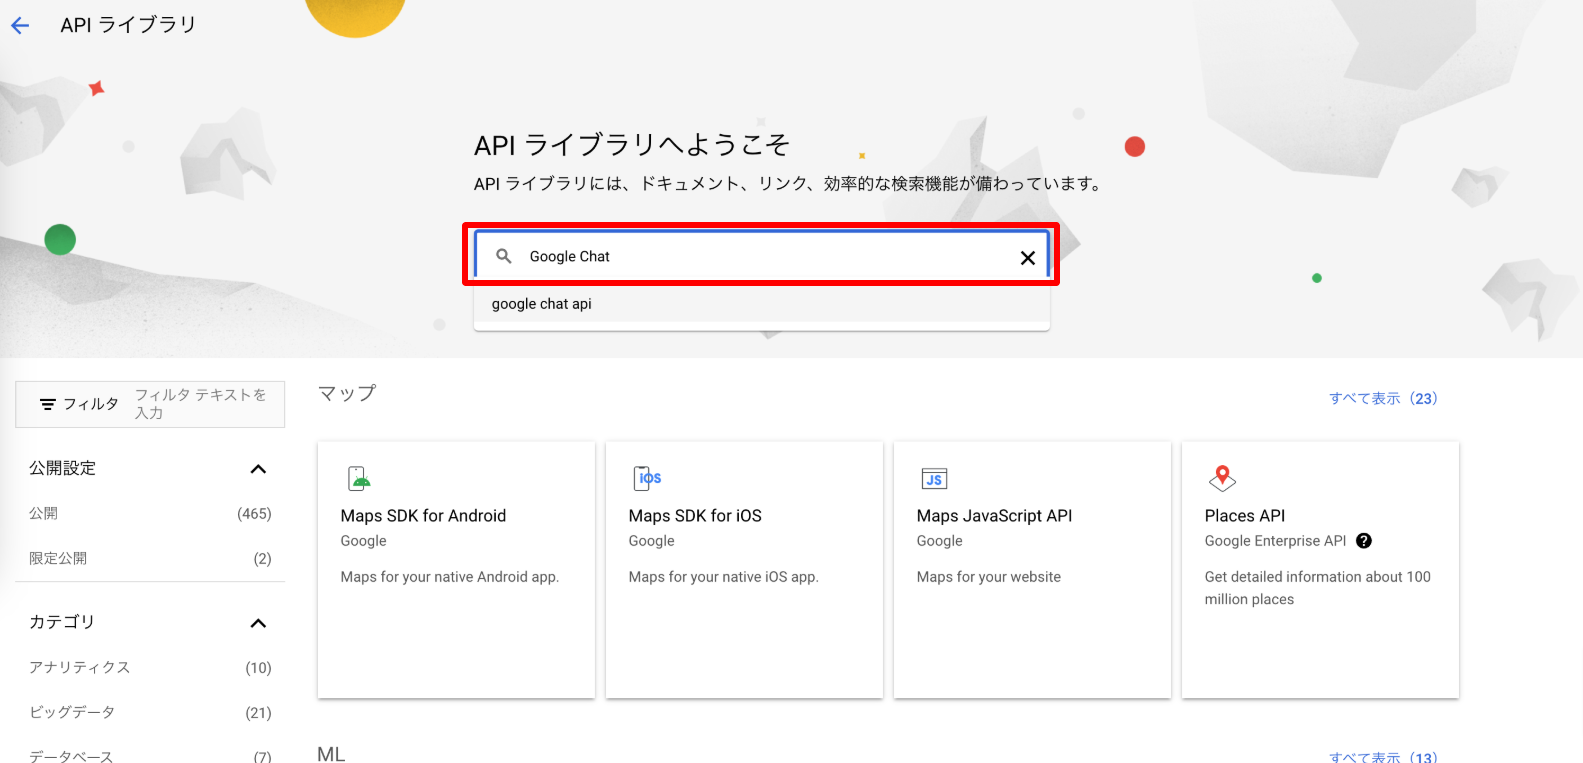Select the ビッグデータ category

(x=72, y=712)
